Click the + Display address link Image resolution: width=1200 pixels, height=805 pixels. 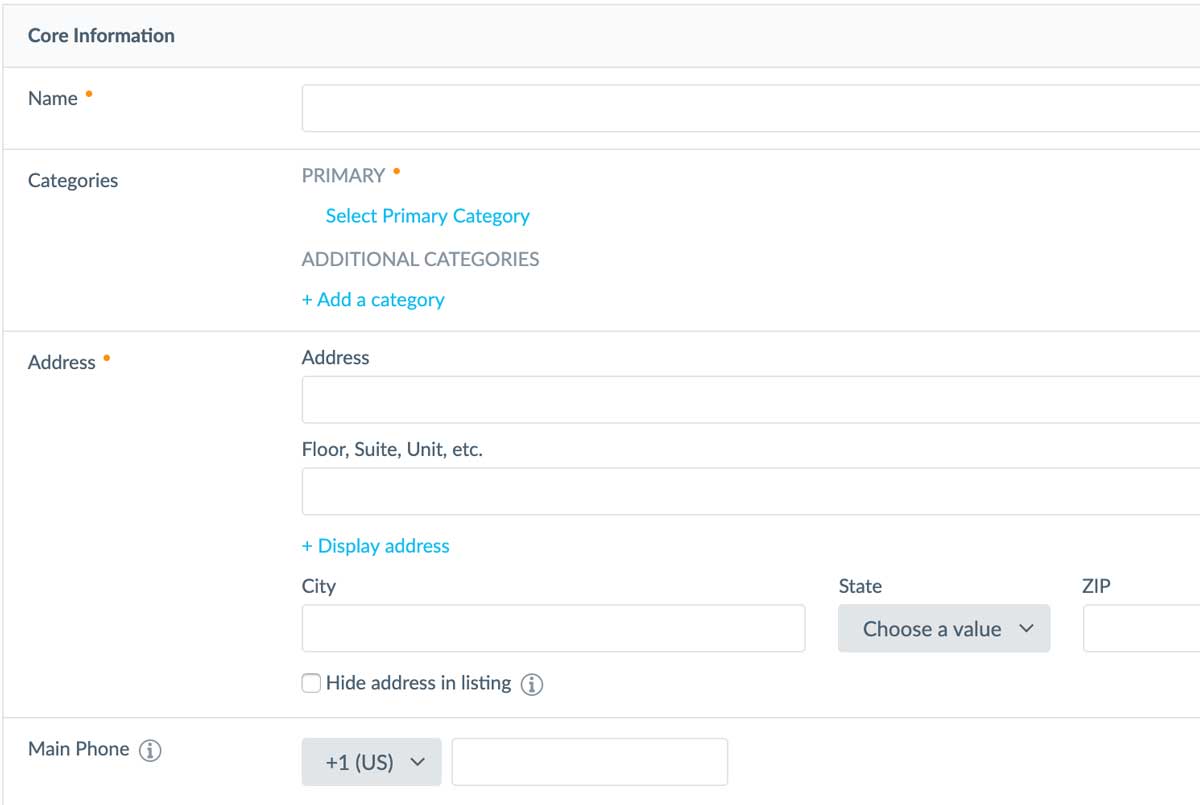[x=376, y=546]
